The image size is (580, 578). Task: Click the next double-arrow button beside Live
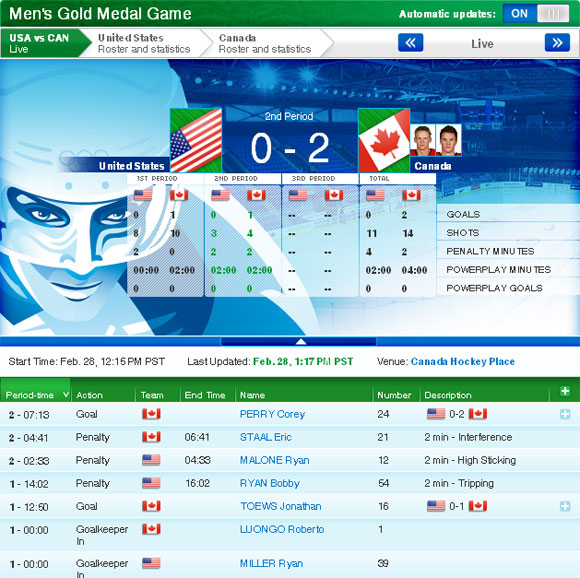(x=557, y=43)
